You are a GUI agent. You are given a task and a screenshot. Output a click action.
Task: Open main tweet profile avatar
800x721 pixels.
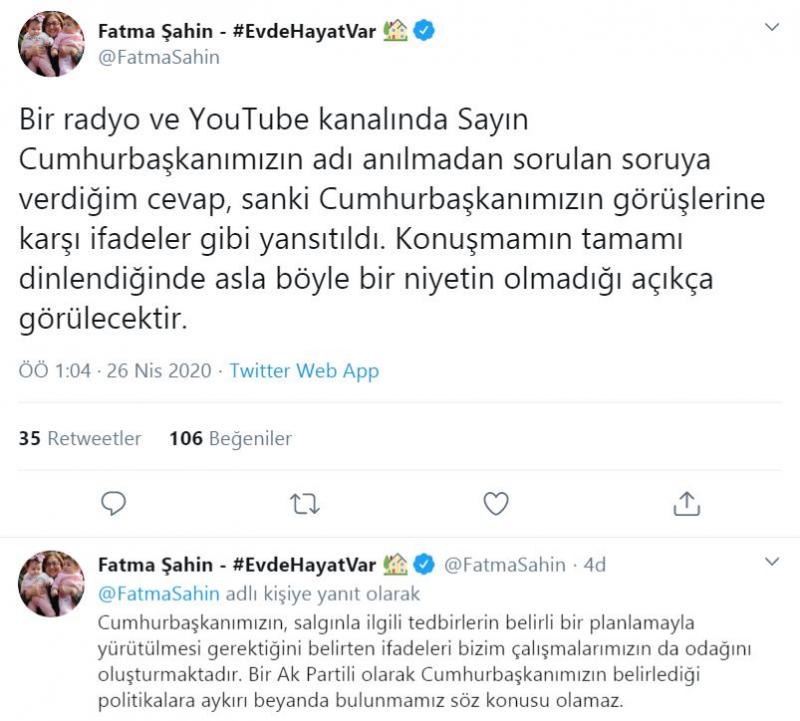tap(51, 45)
